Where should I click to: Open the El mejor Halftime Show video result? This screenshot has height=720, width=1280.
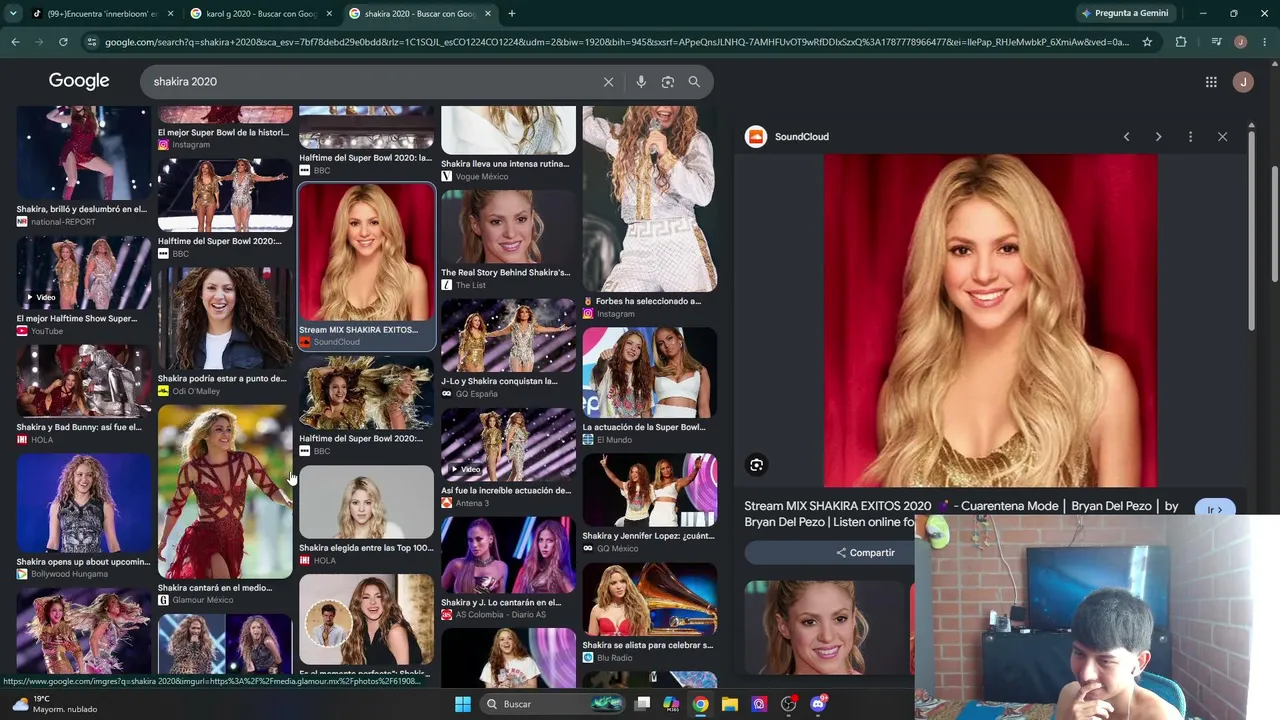tap(83, 273)
